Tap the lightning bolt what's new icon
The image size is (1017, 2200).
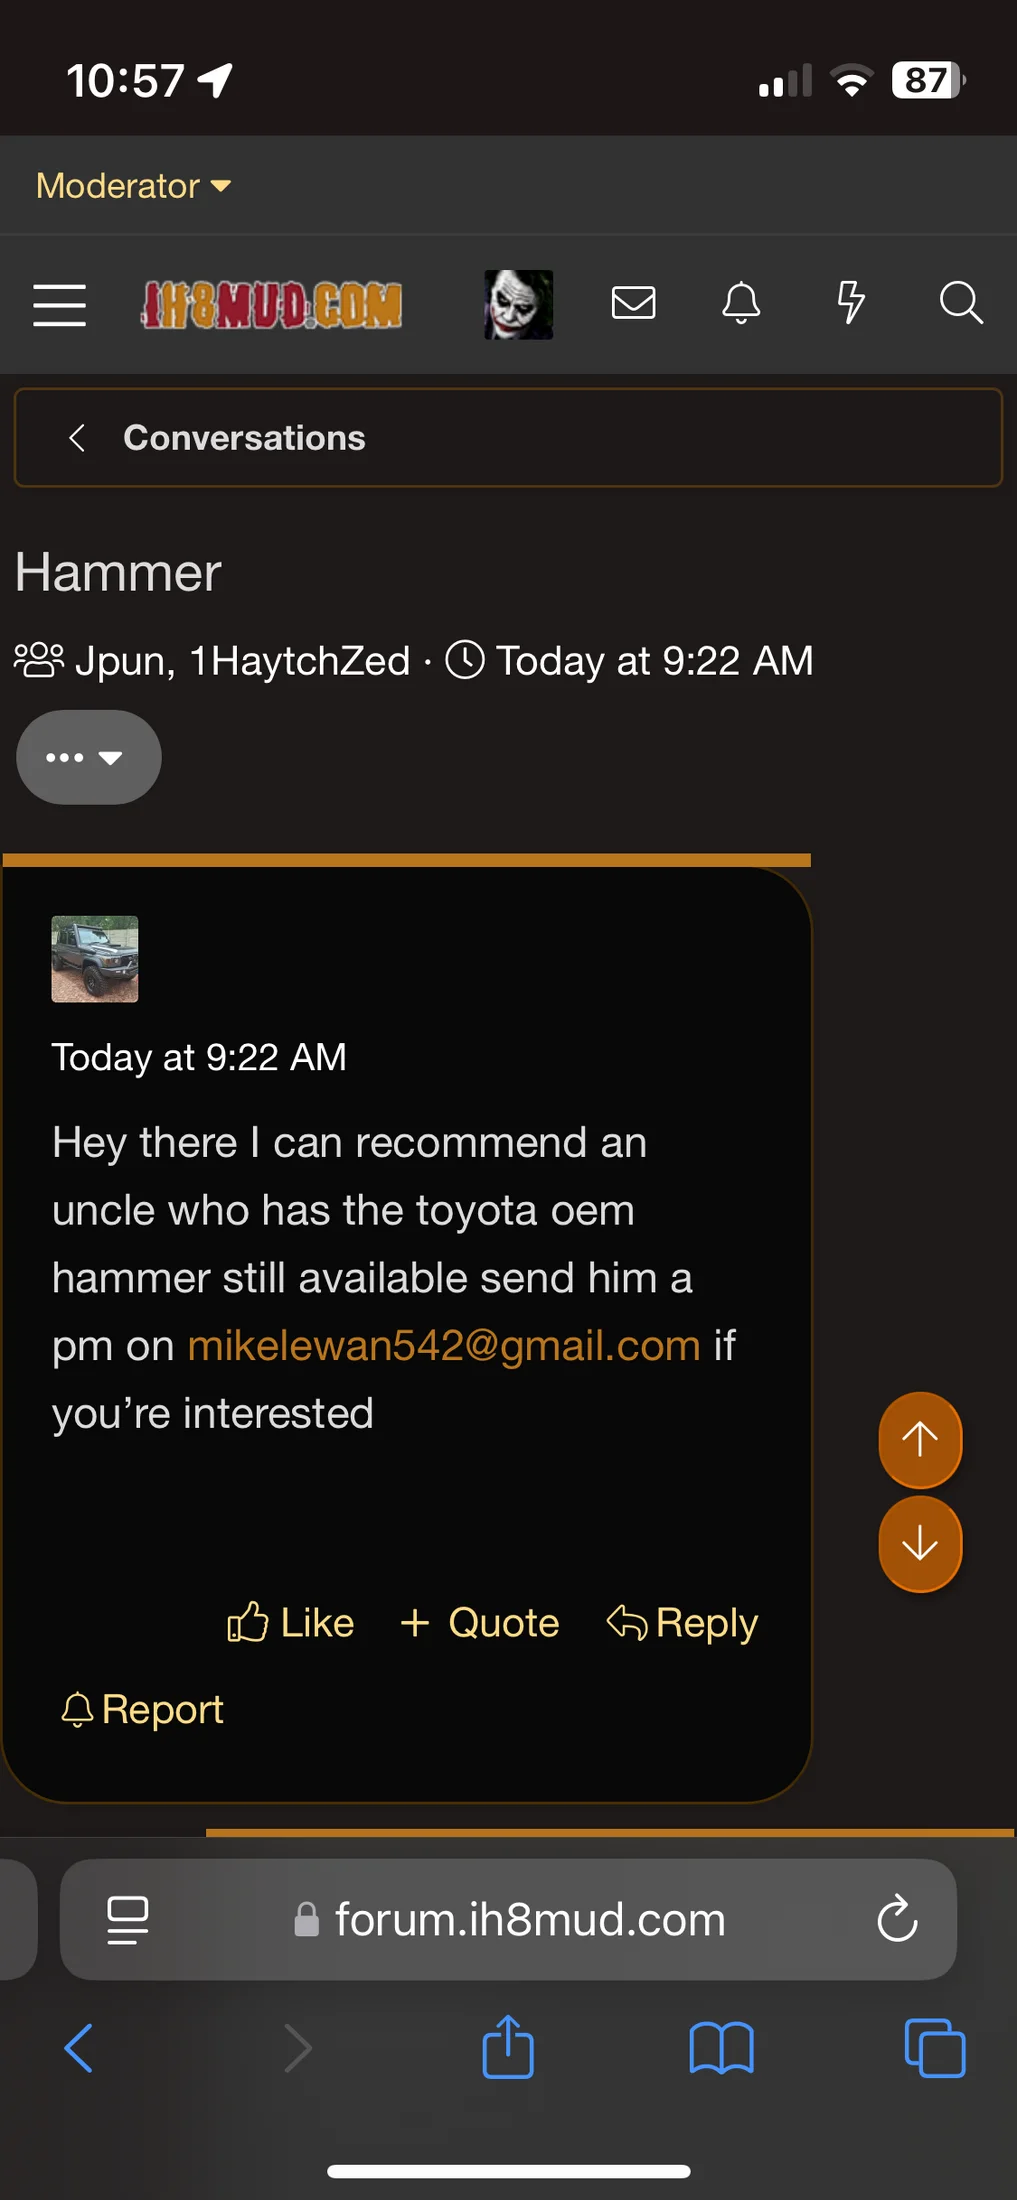point(850,303)
